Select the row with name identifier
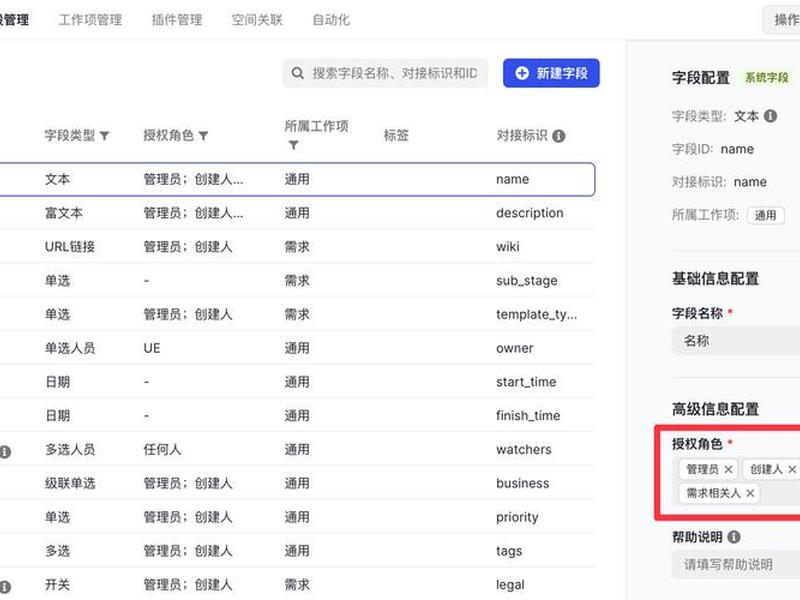 [297, 179]
